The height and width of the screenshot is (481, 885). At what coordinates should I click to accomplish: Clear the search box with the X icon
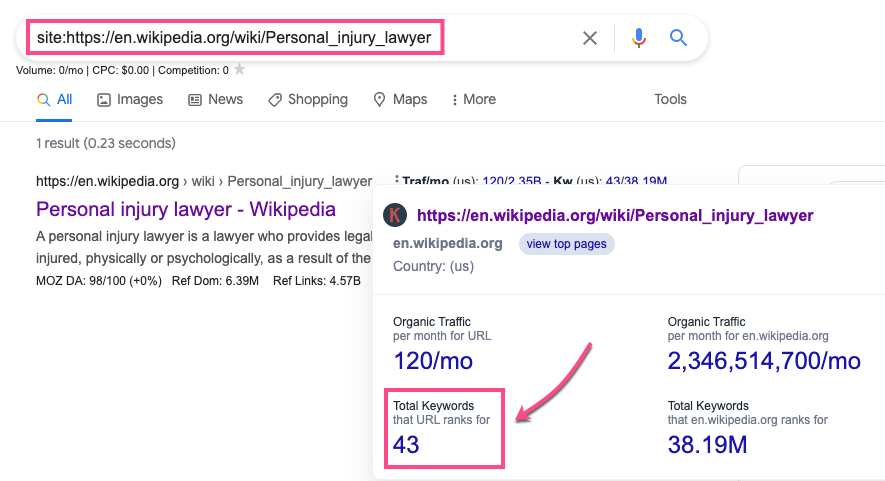(590, 38)
